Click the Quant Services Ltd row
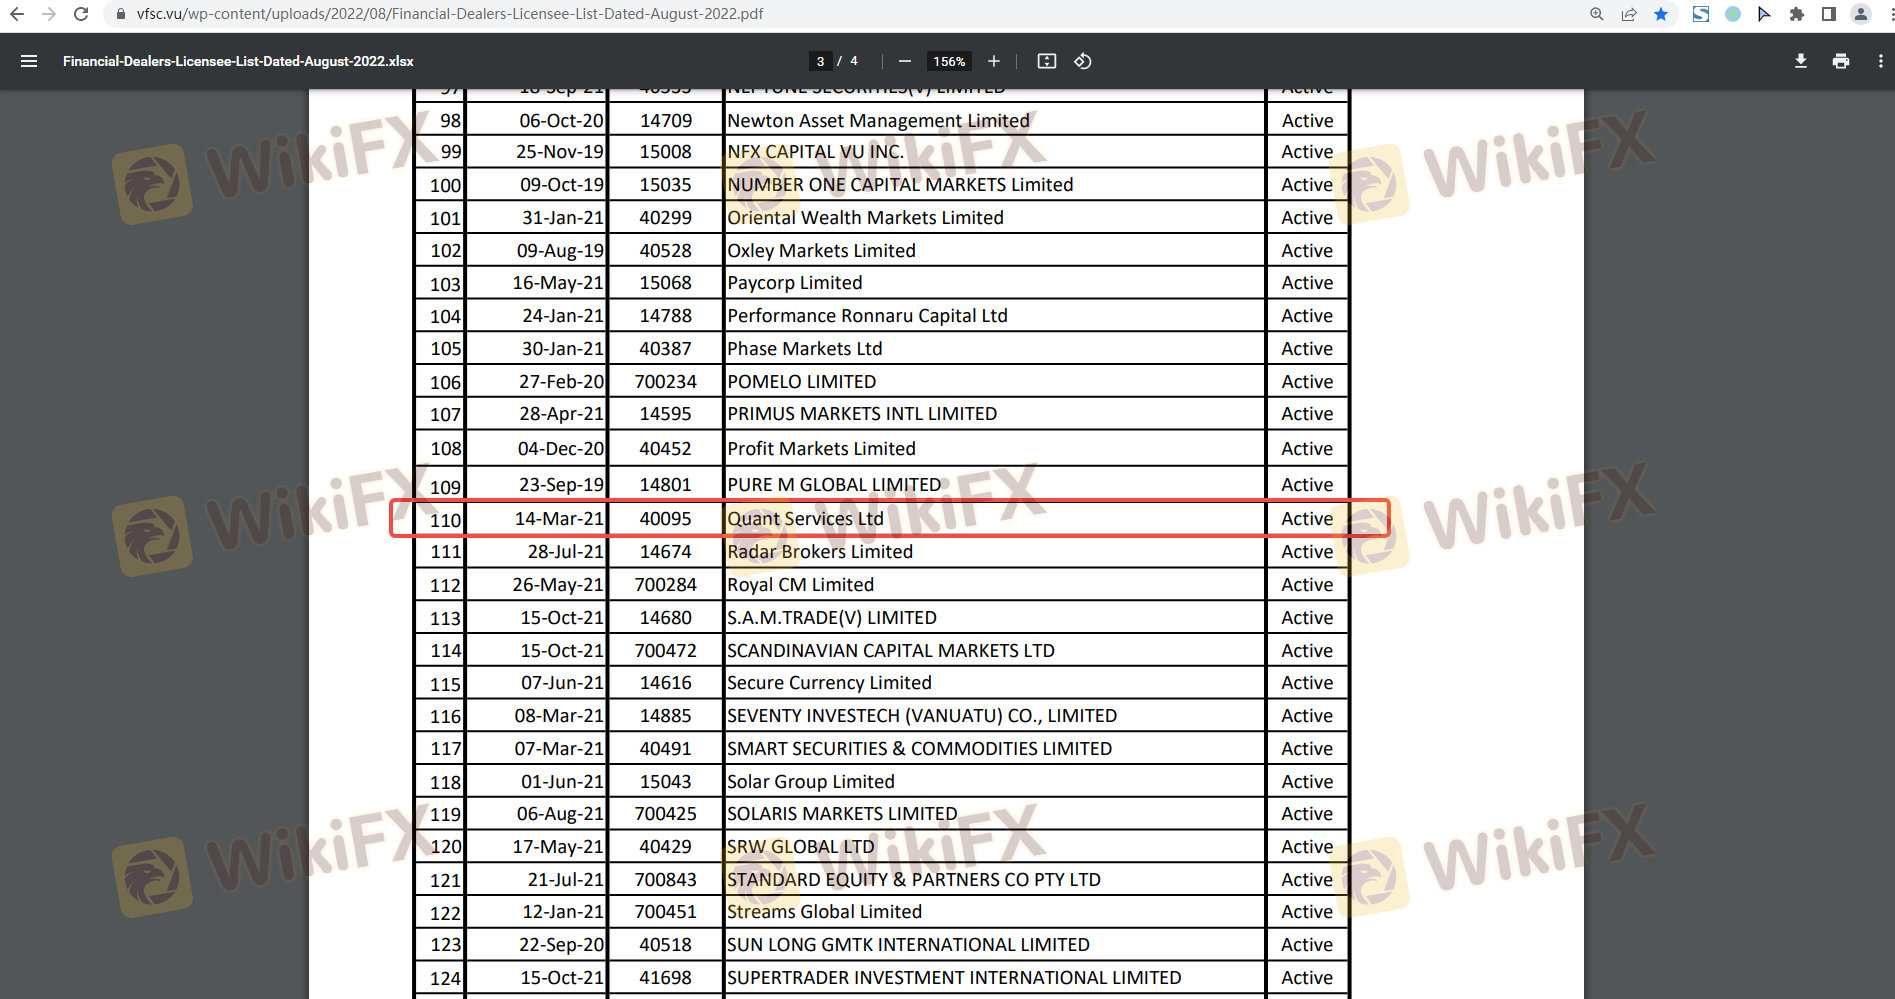Image resolution: width=1895 pixels, height=999 pixels. (x=805, y=519)
